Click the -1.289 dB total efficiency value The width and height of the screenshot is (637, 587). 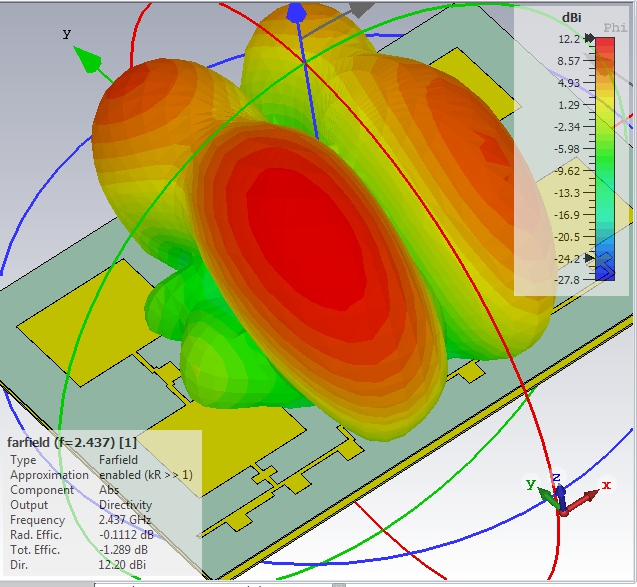(123, 550)
